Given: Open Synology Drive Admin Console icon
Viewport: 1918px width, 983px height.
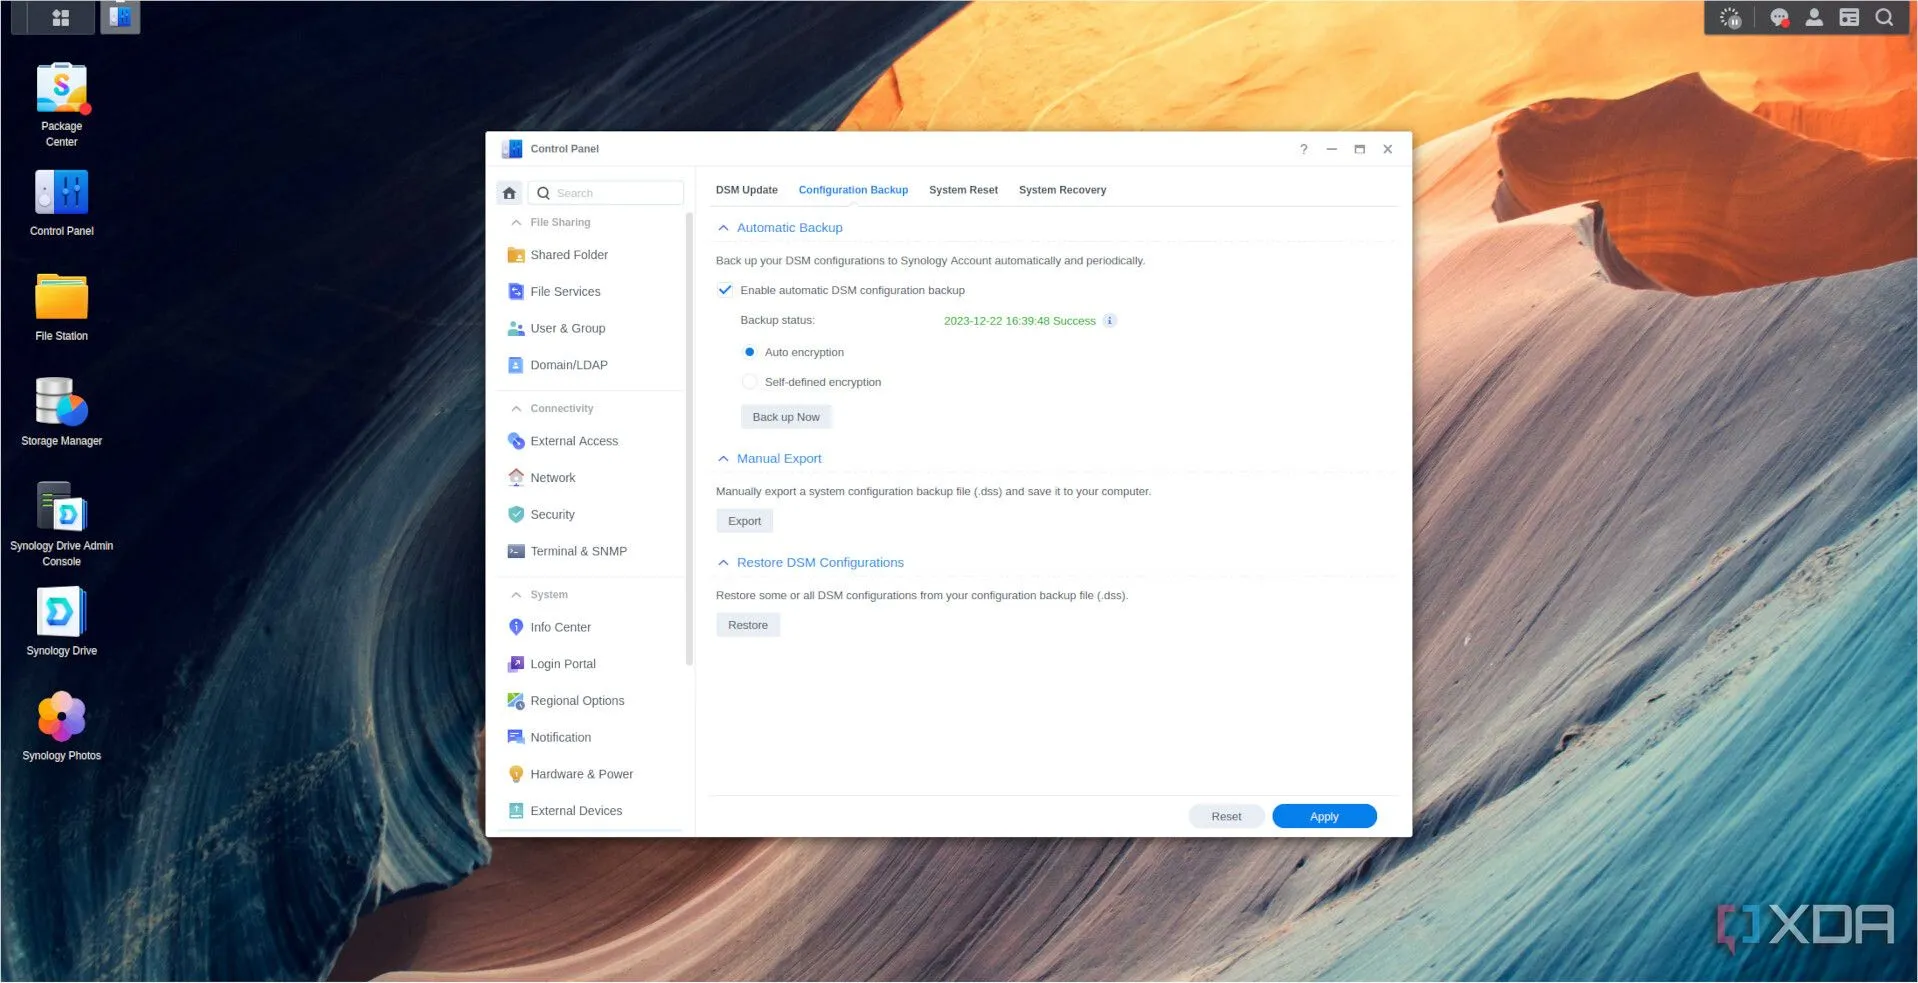Looking at the screenshot, I should coord(62,524).
